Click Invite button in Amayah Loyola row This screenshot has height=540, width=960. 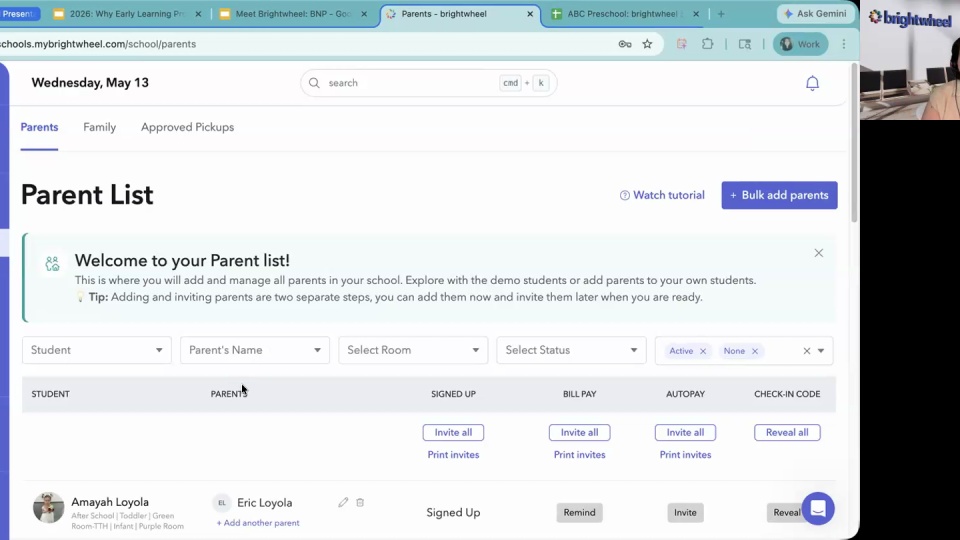685,512
